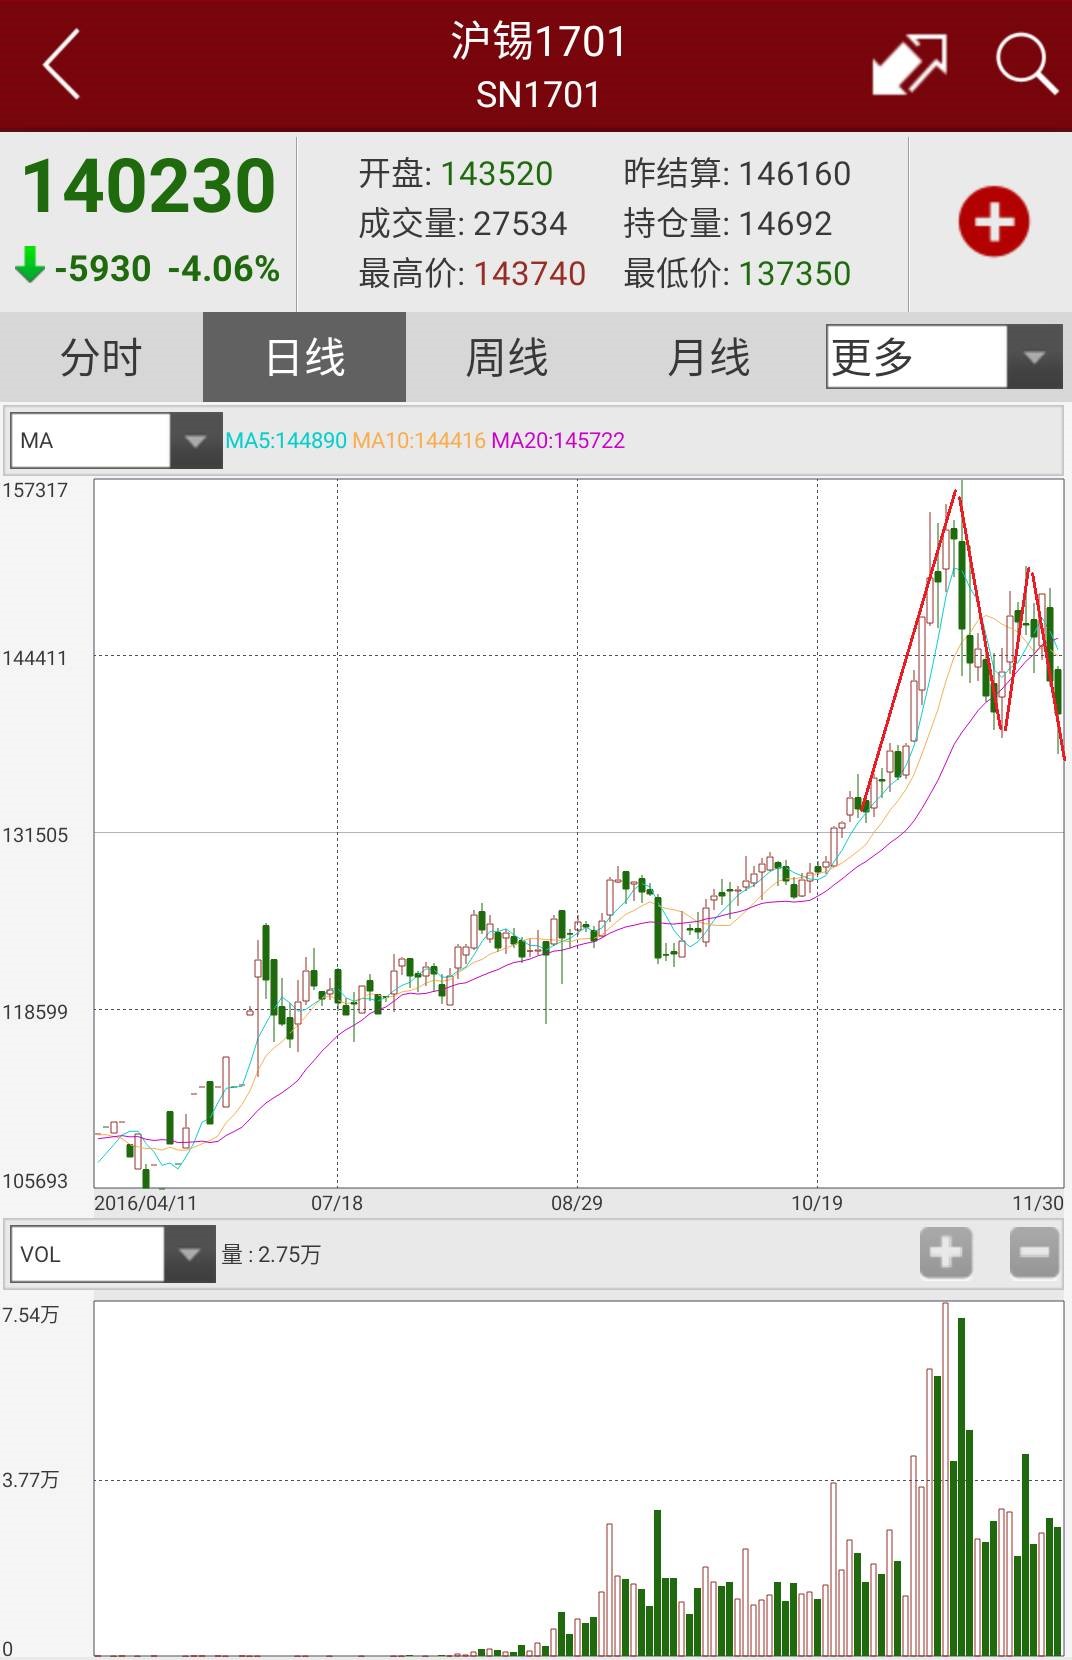Screen dimensions: 1072x1660
Task: Open the MA indicator dropdown
Action: (x=195, y=441)
